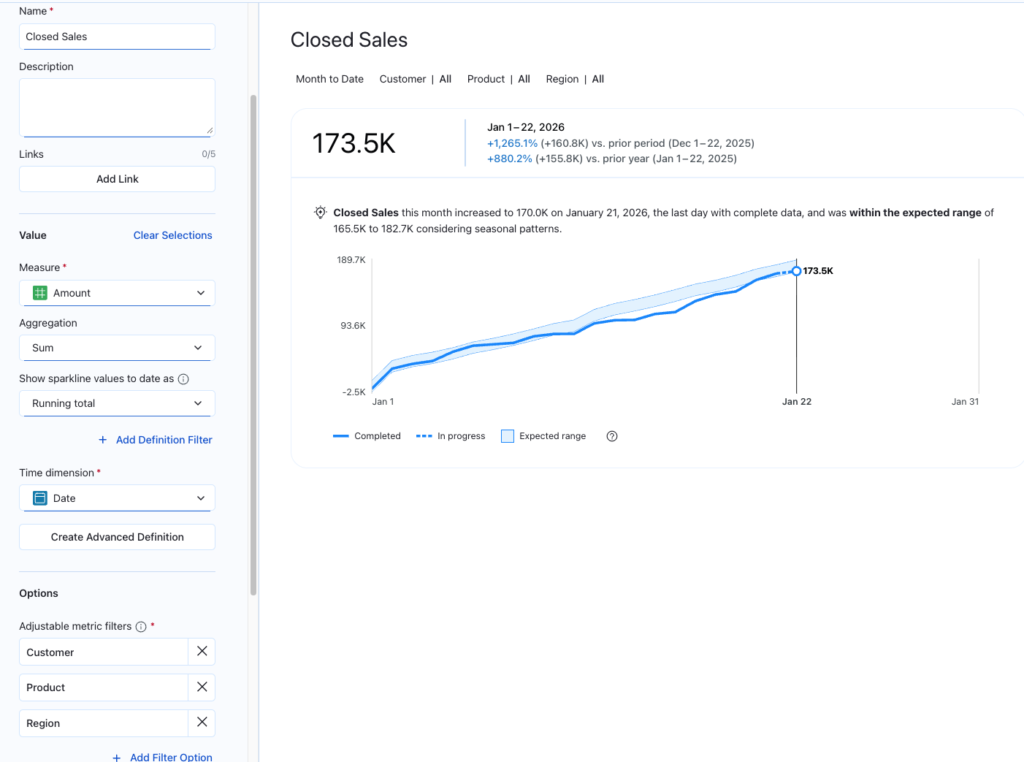
Task: Click the info icon beside sparkline values label
Action: (183, 379)
